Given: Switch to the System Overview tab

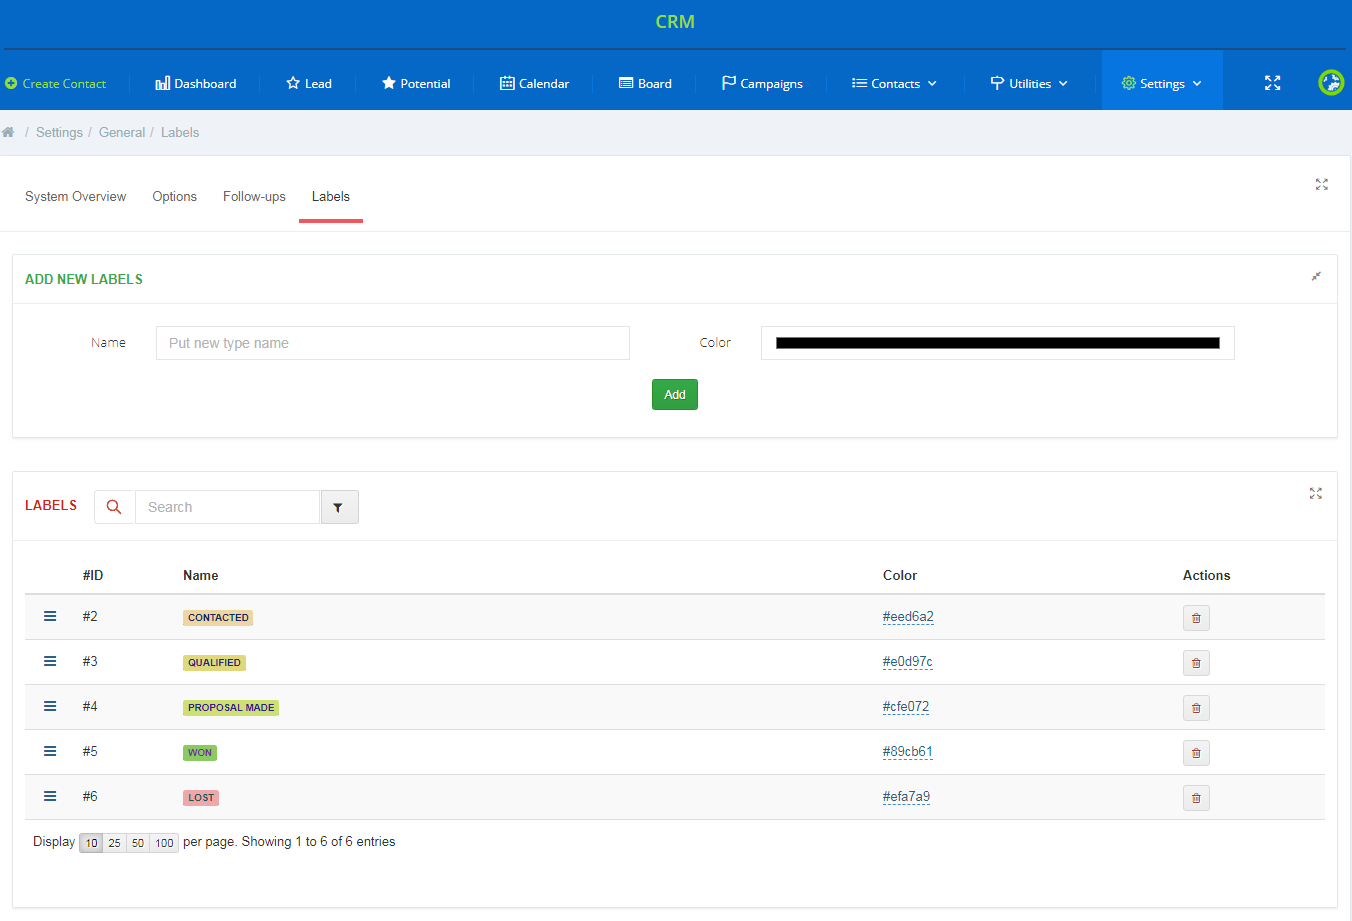Looking at the screenshot, I should pyautogui.click(x=75, y=196).
